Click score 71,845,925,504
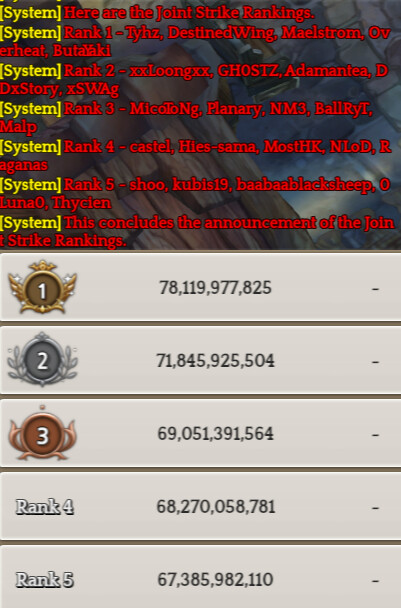Screen dimensions: 401x608 pyautogui.click(x=215, y=361)
